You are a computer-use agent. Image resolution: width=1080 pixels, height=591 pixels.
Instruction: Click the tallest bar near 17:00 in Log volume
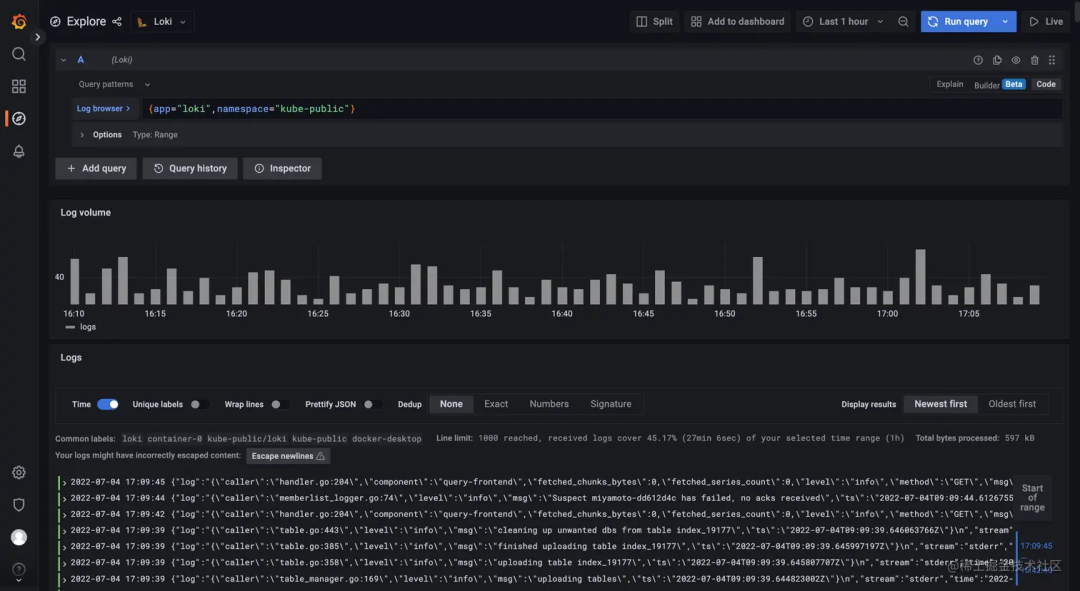pos(920,277)
